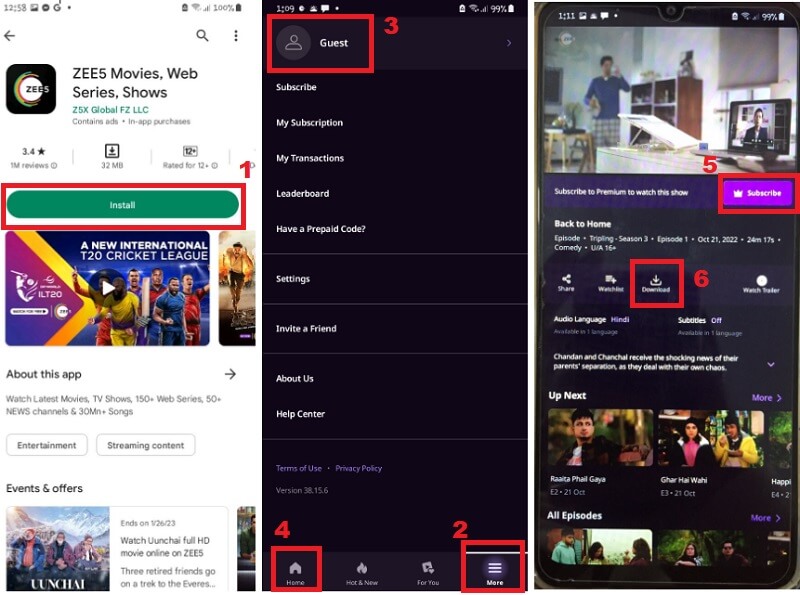
Task: Tap the back arrow in Play Store
Action: coord(10,35)
